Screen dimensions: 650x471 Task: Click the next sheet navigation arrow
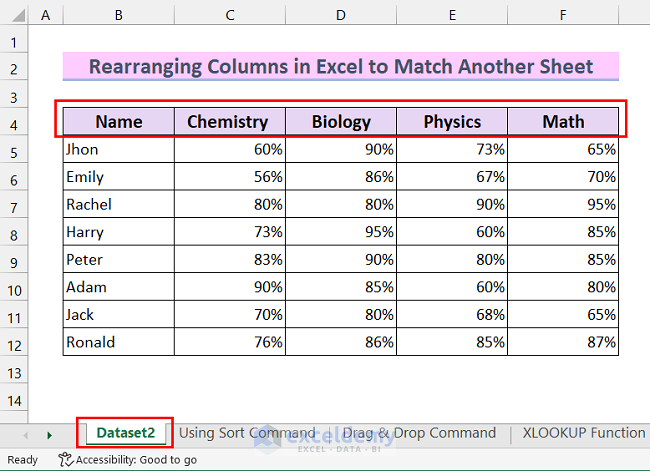pos(50,435)
